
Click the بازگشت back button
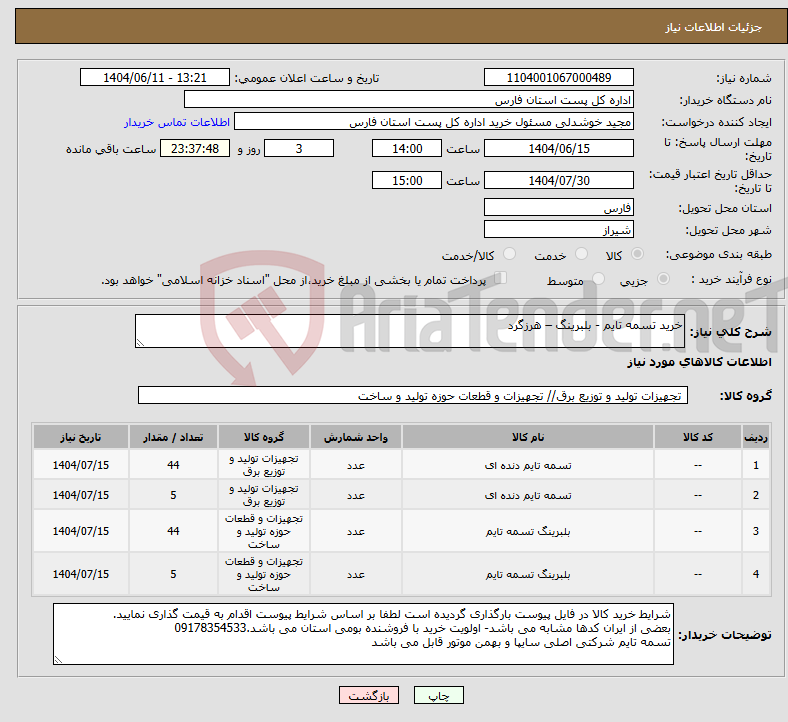[369, 695]
